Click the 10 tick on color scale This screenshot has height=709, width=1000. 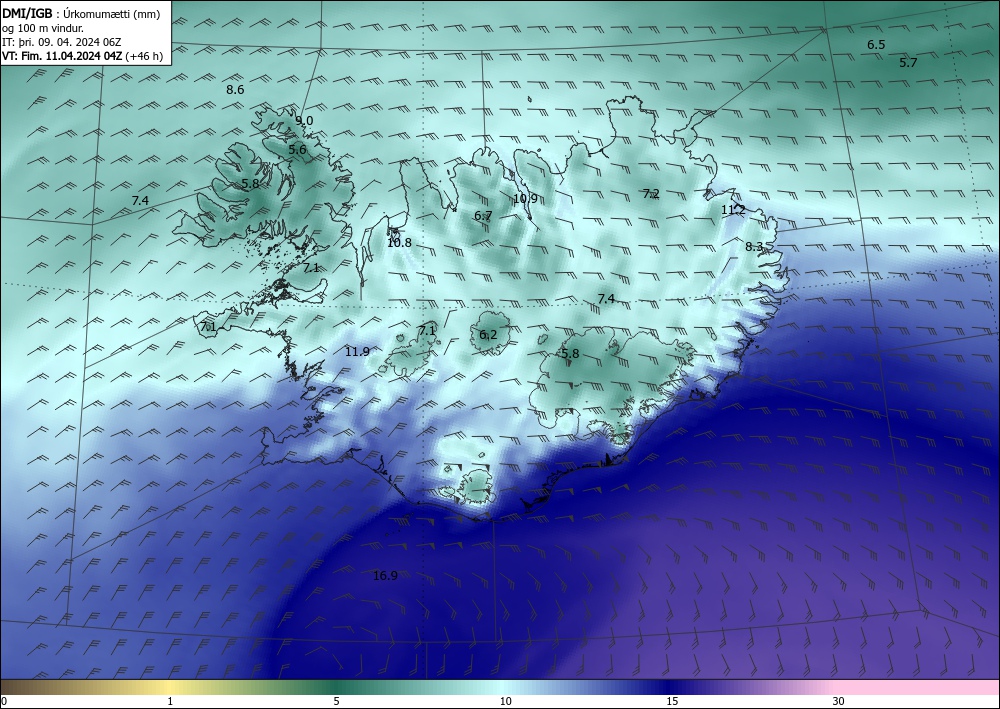[505, 702]
